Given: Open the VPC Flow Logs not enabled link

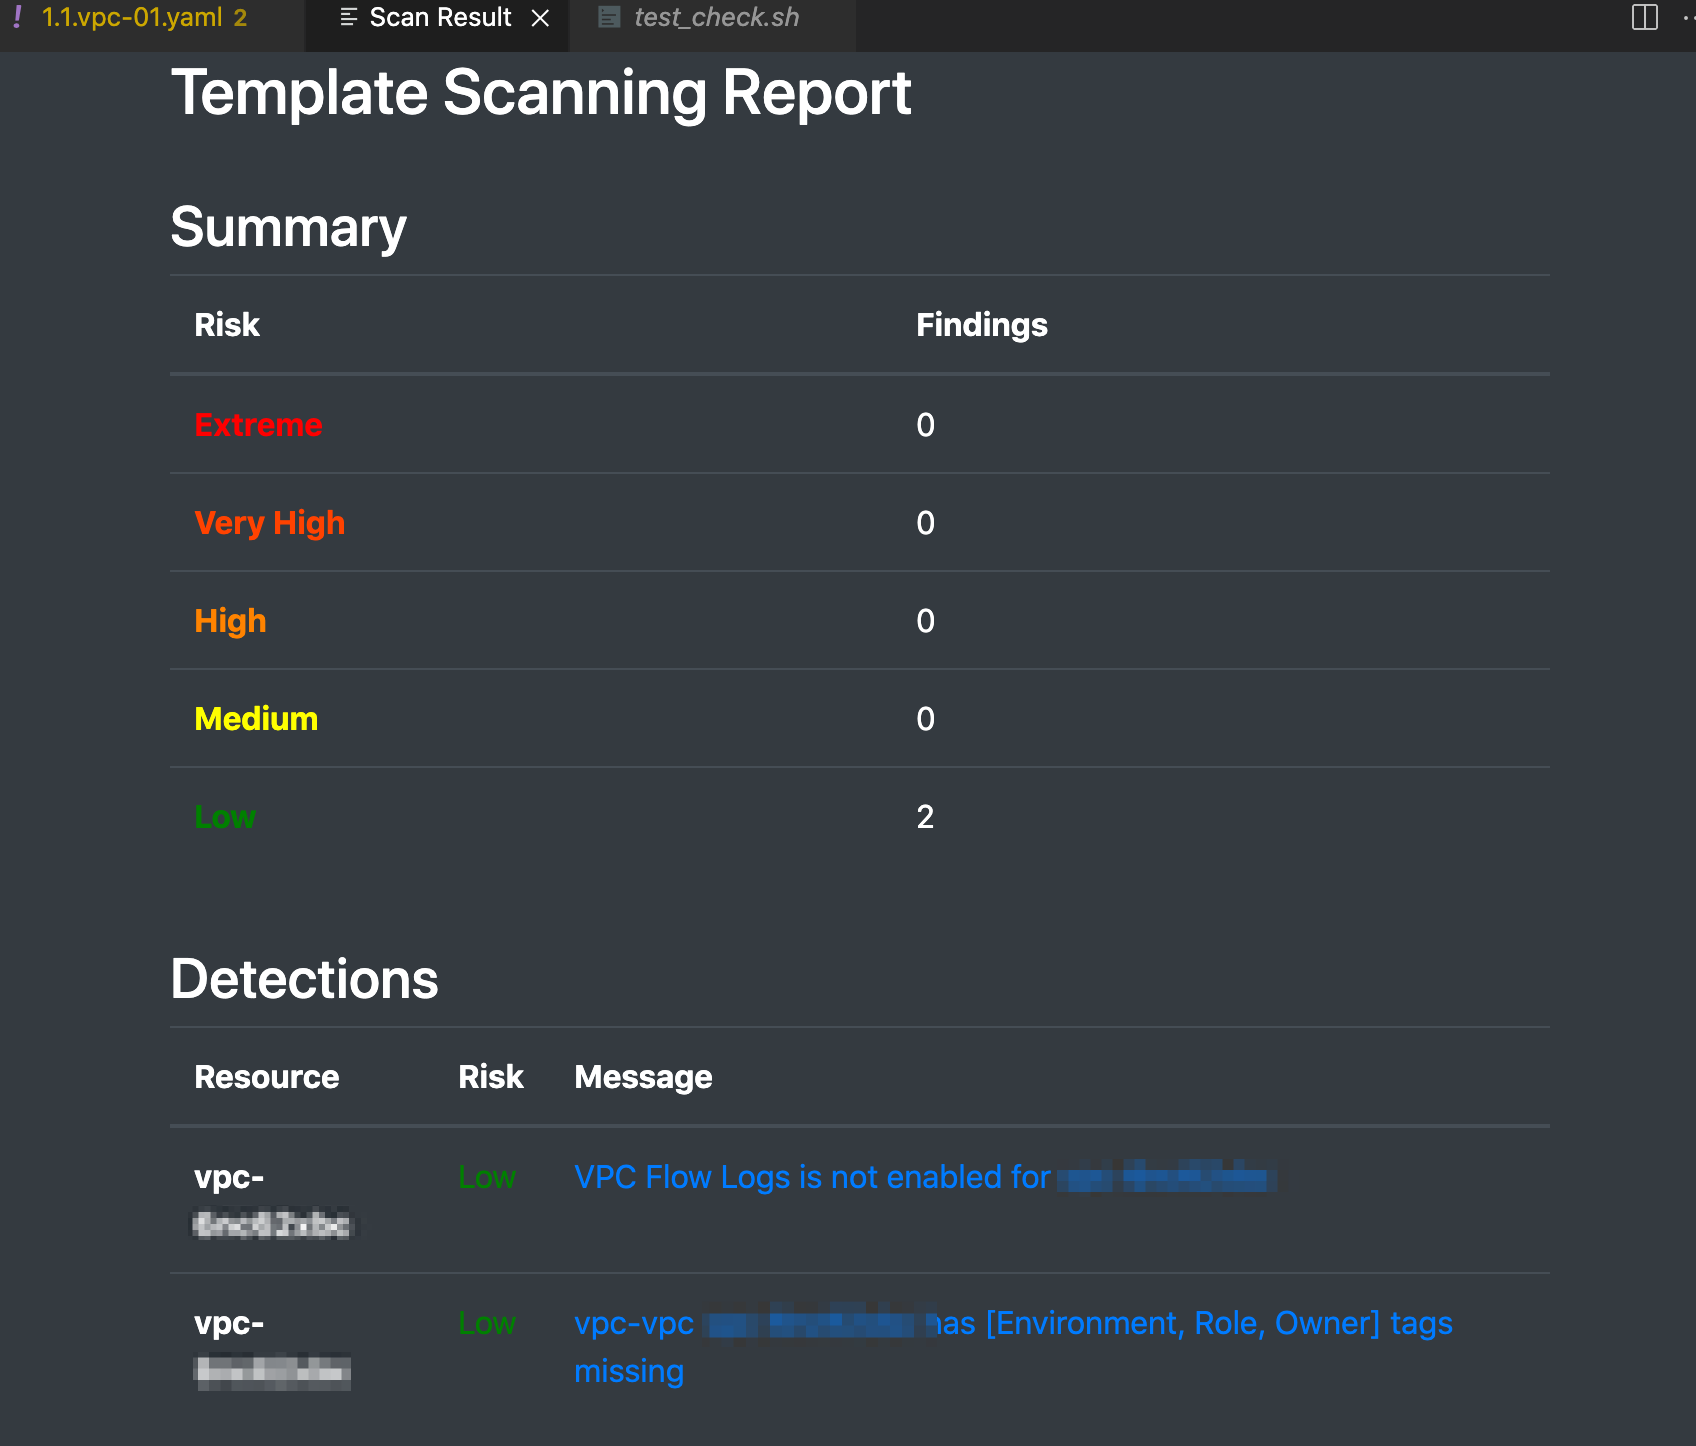Looking at the screenshot, I should pyautogui.click(x=812, y=1177).
